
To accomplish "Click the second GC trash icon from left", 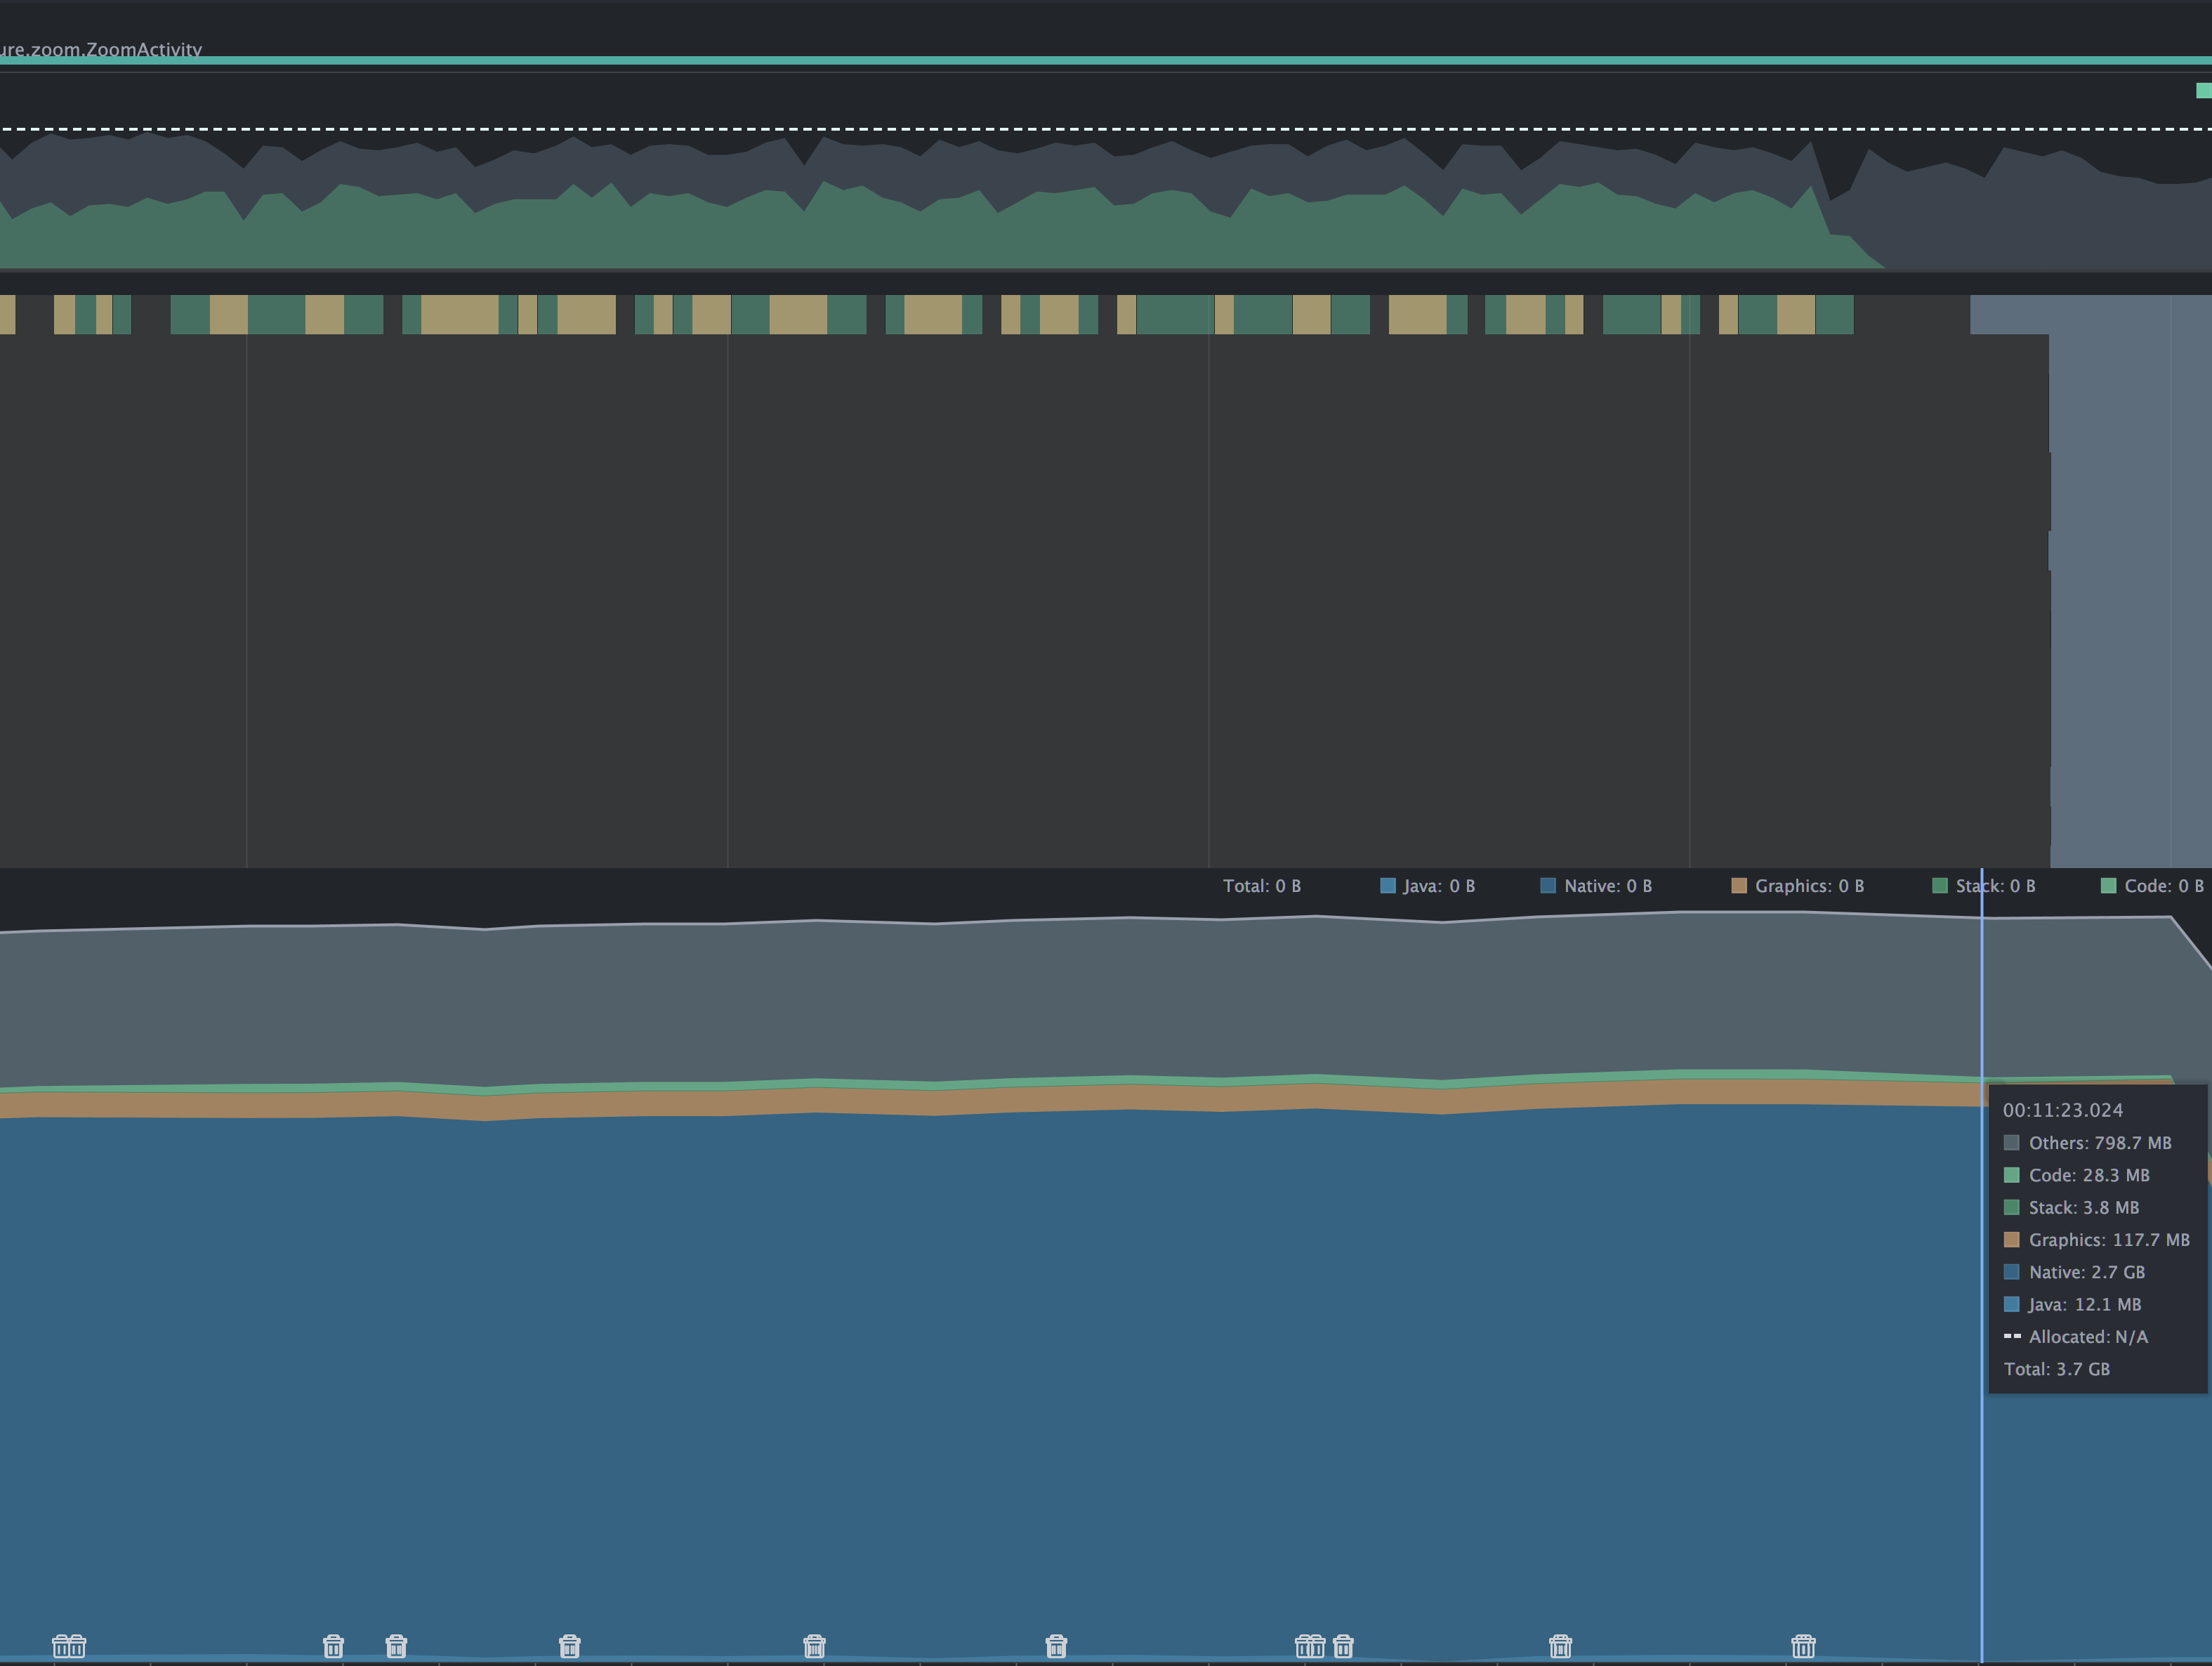I will [77, 1646].
